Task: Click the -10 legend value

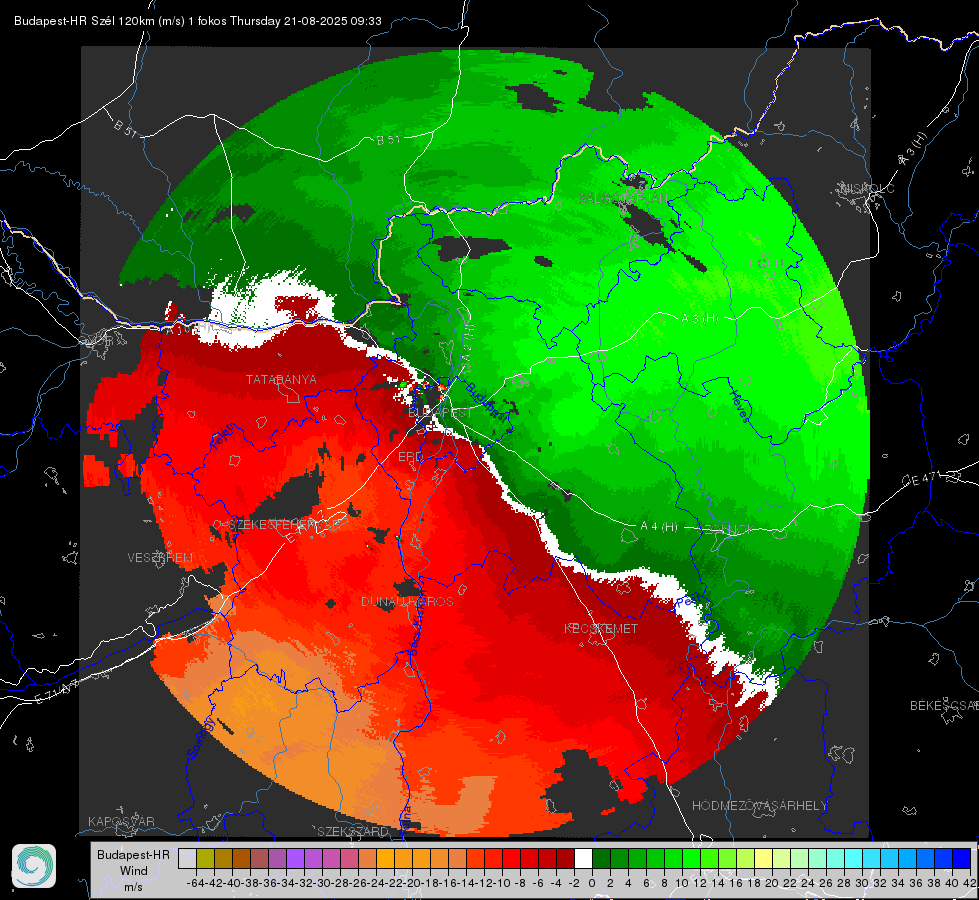Action: [502, 883]
